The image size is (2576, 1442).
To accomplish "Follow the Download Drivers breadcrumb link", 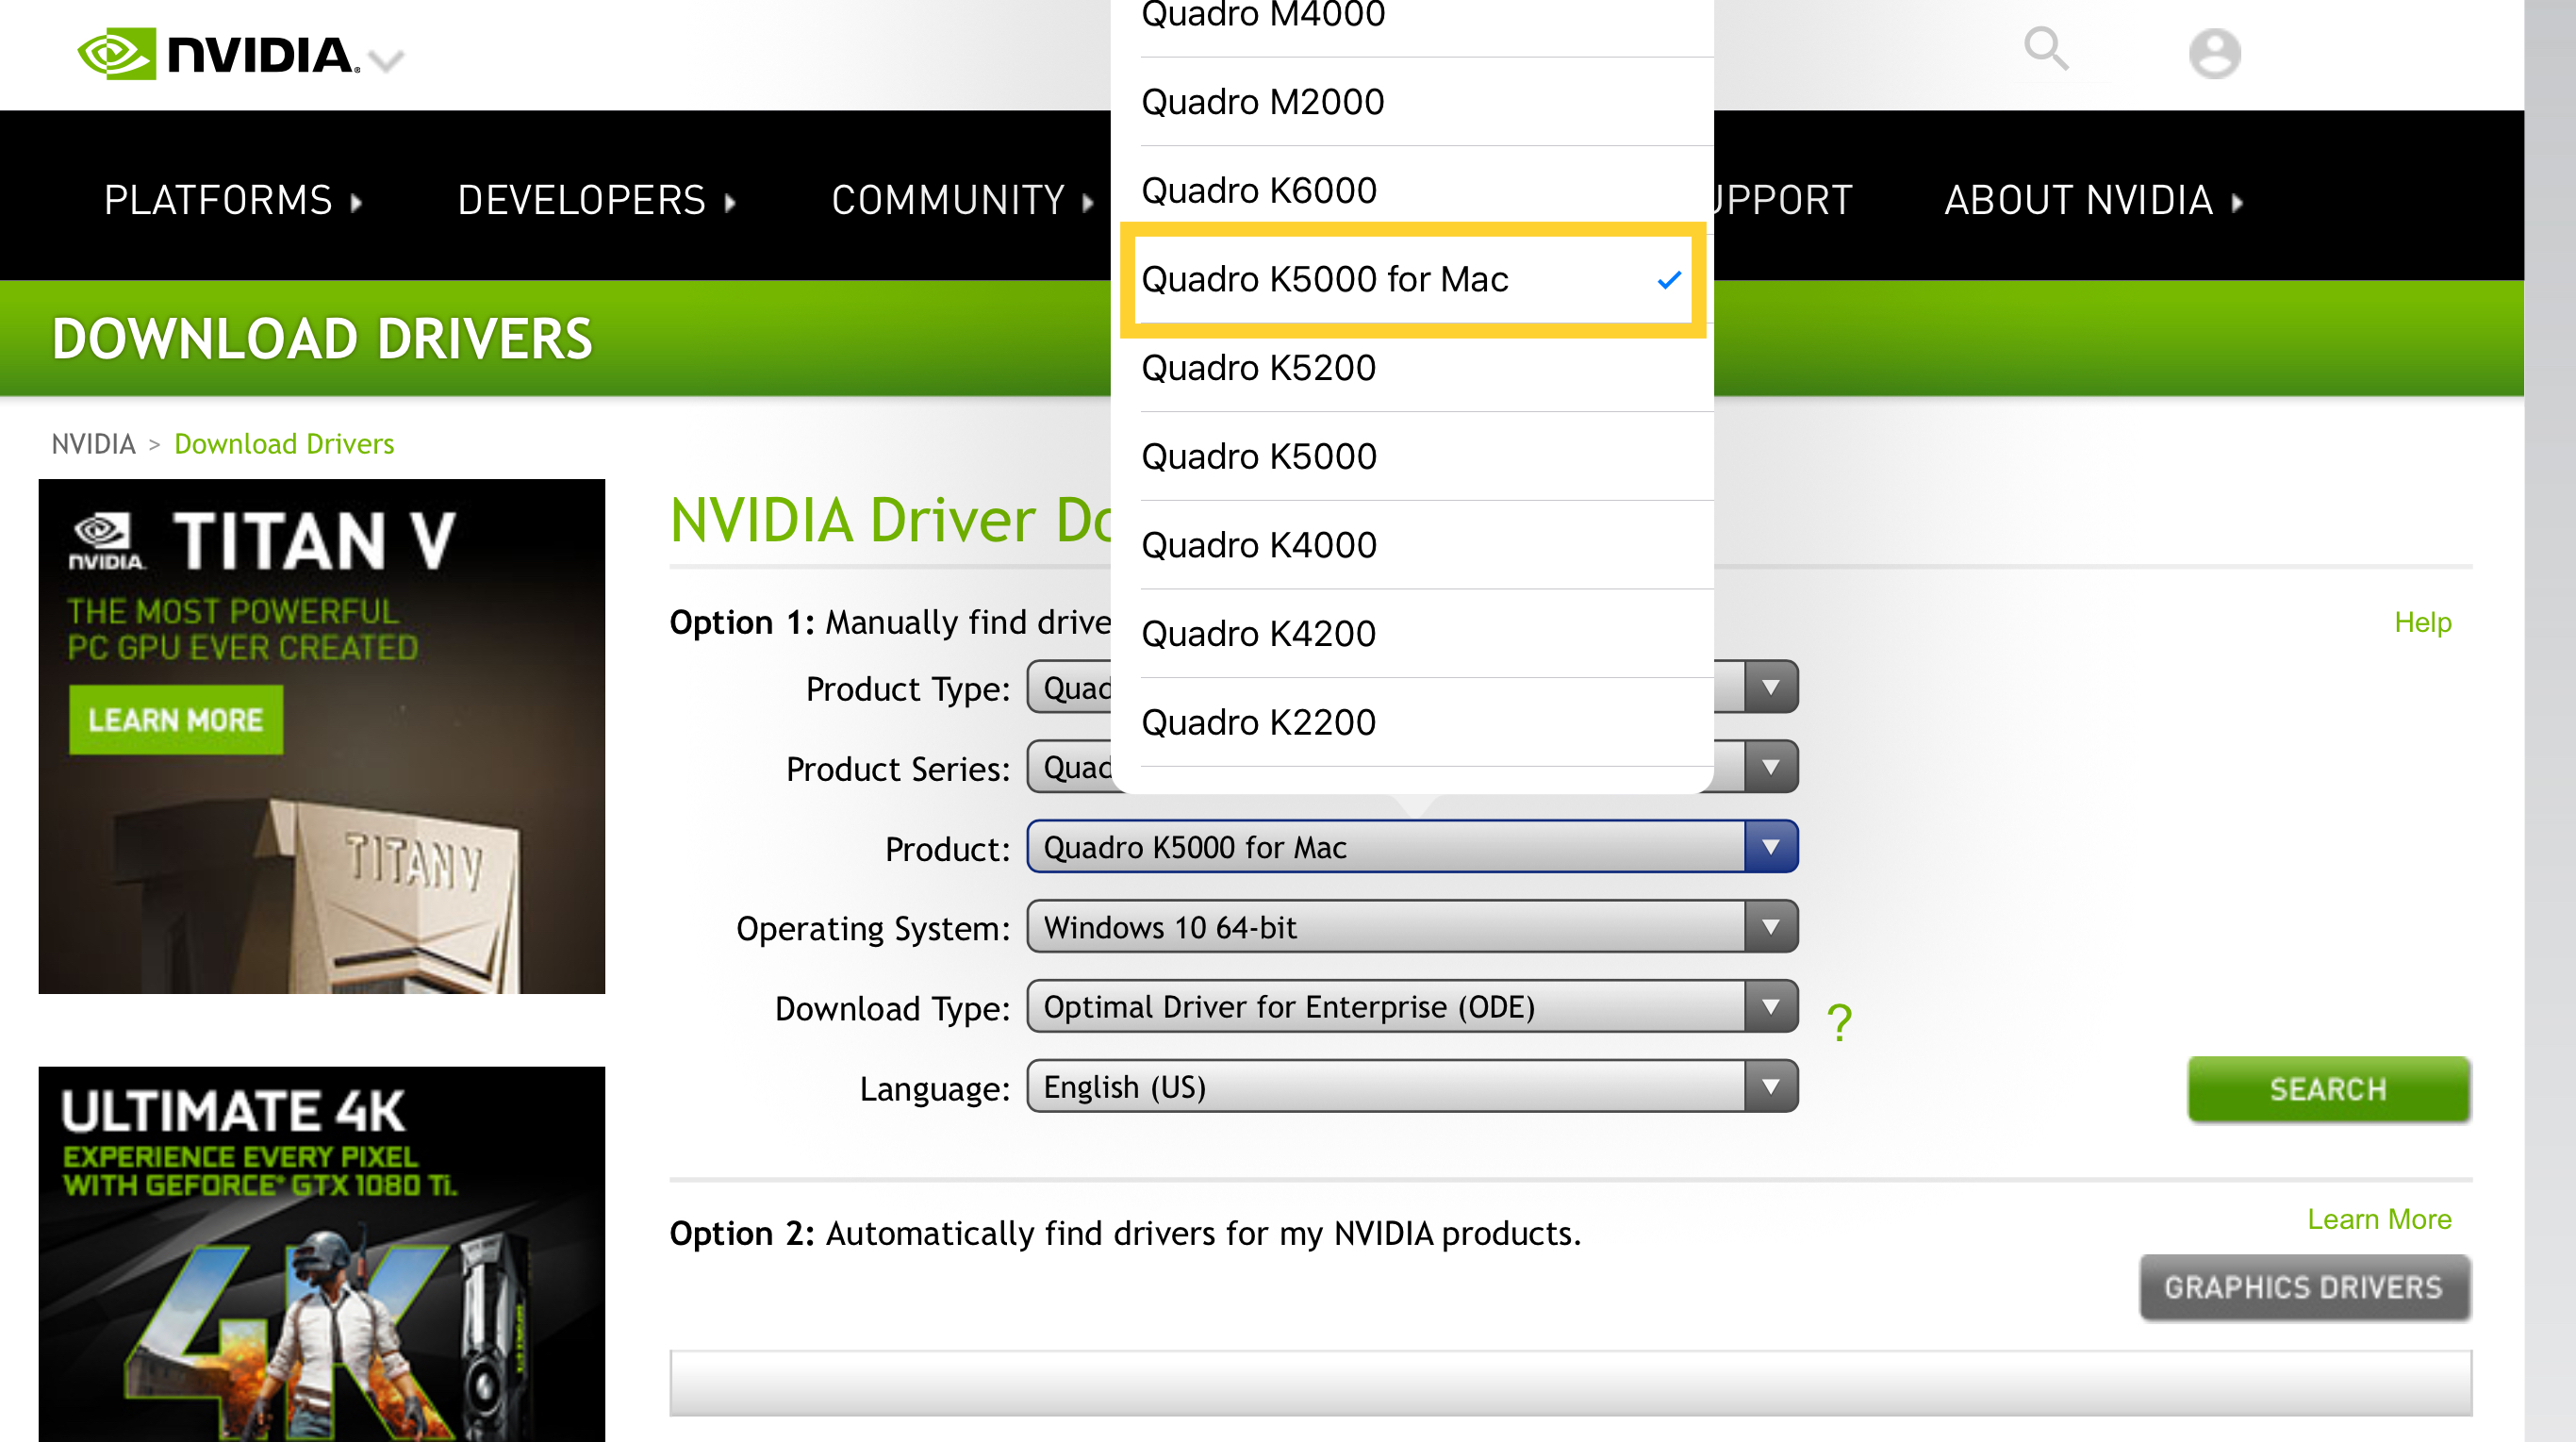I will (x=284, y=444).
